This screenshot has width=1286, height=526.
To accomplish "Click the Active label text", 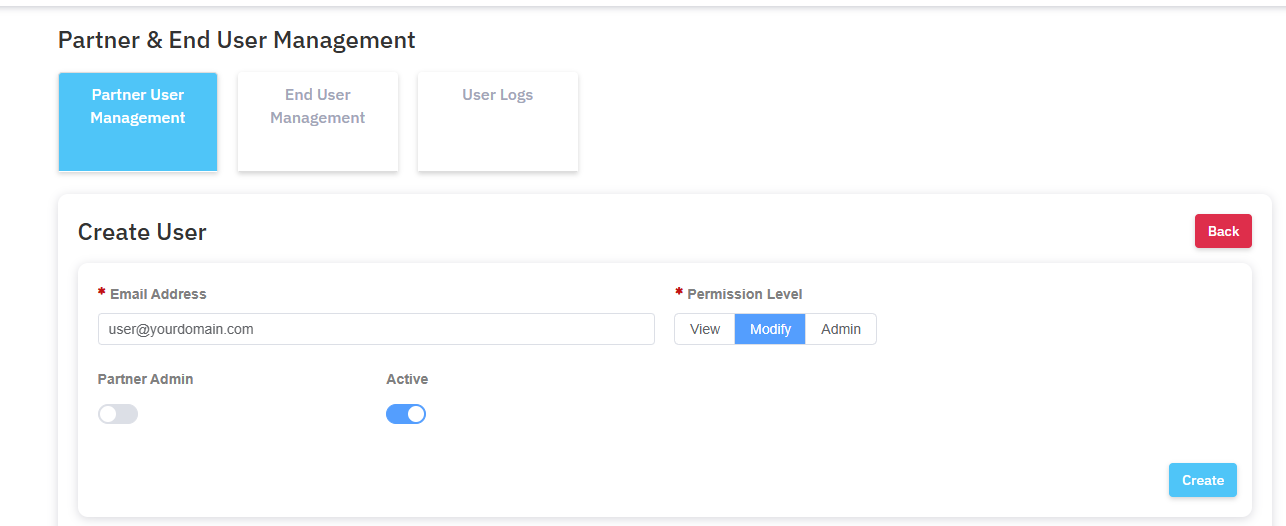I will coord(407,379).
